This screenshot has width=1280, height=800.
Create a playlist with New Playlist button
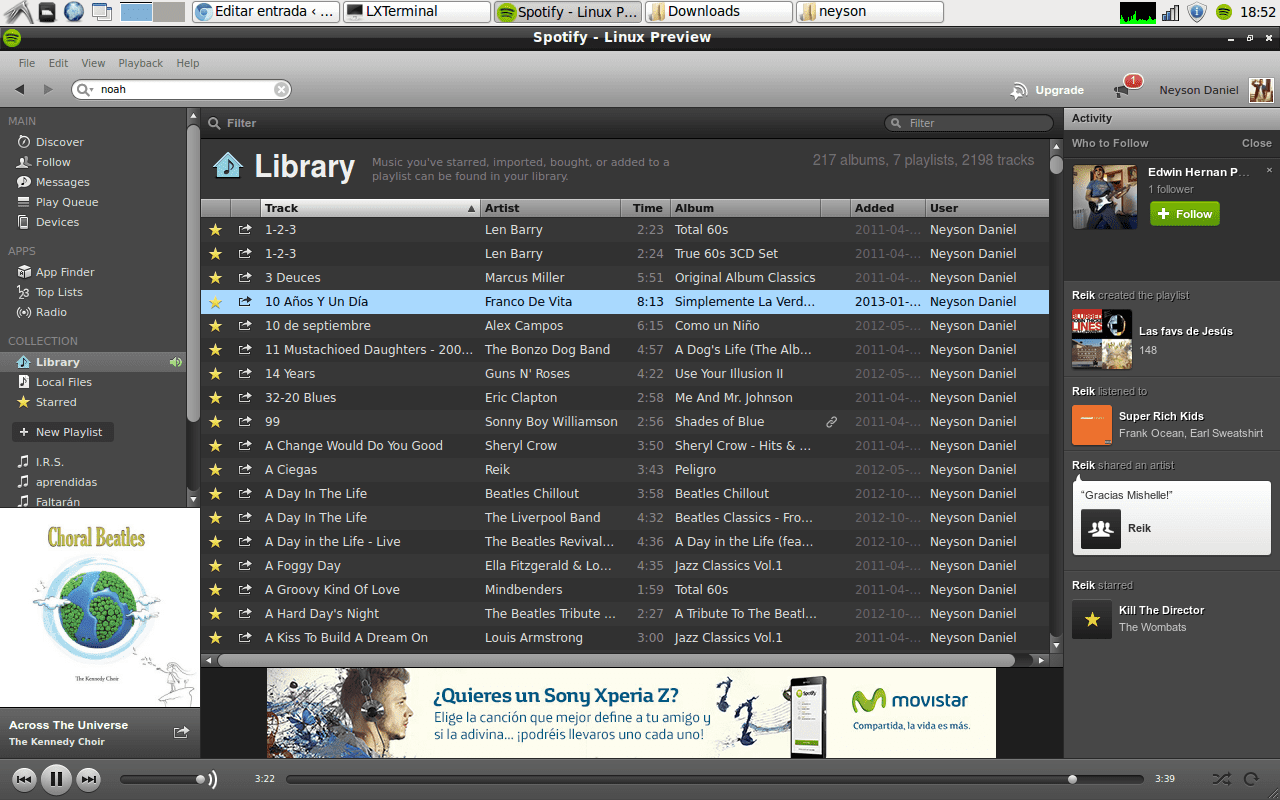62,432
